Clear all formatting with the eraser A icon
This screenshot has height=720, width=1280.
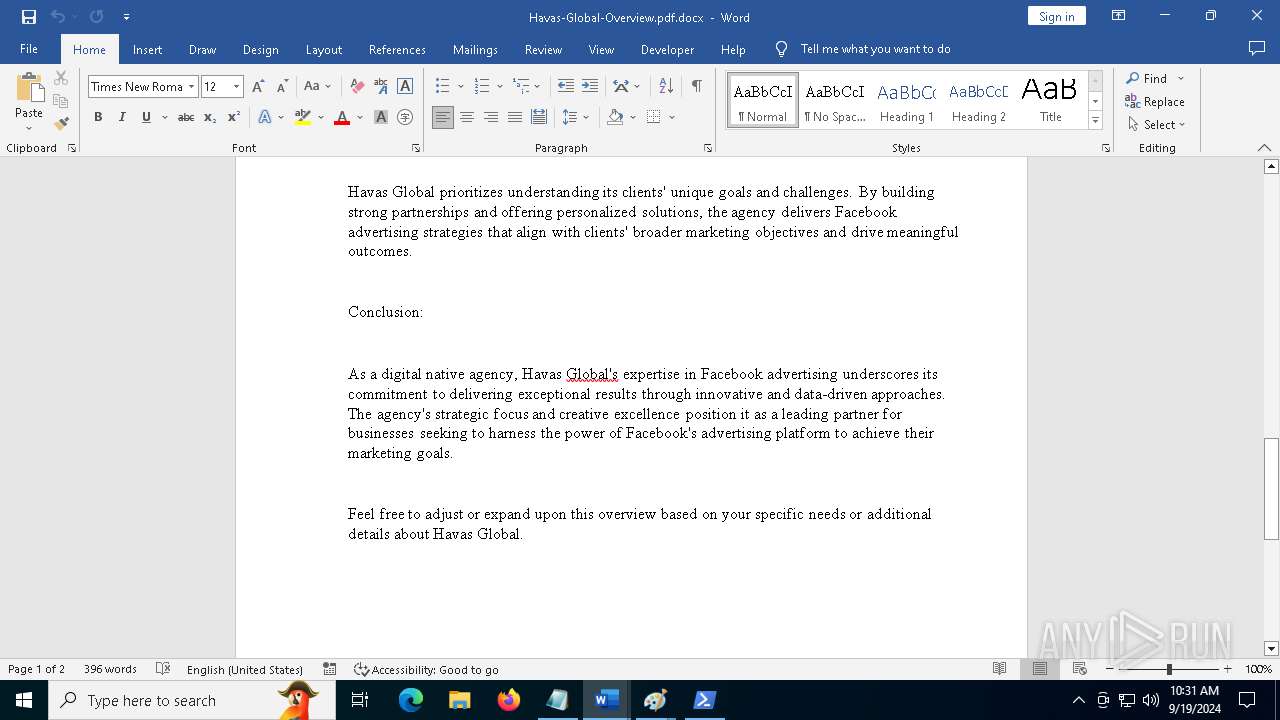click(x=357, y=87)
